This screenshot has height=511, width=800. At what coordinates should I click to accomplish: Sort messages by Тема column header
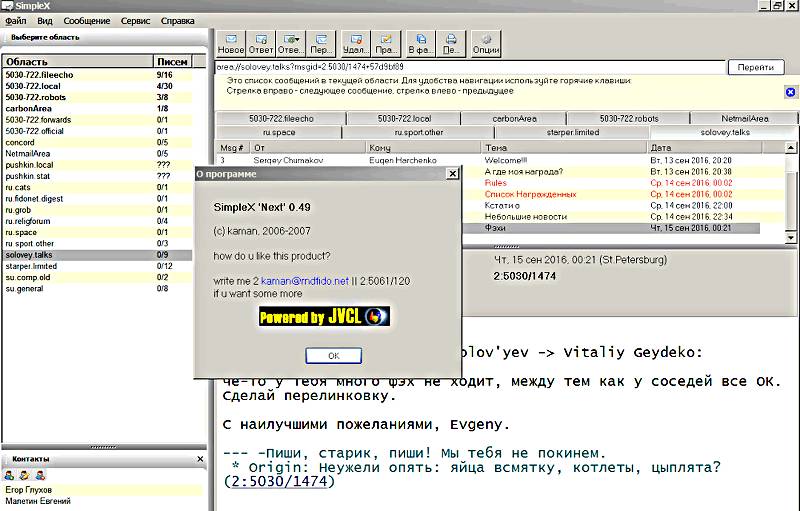pos(564,147)
